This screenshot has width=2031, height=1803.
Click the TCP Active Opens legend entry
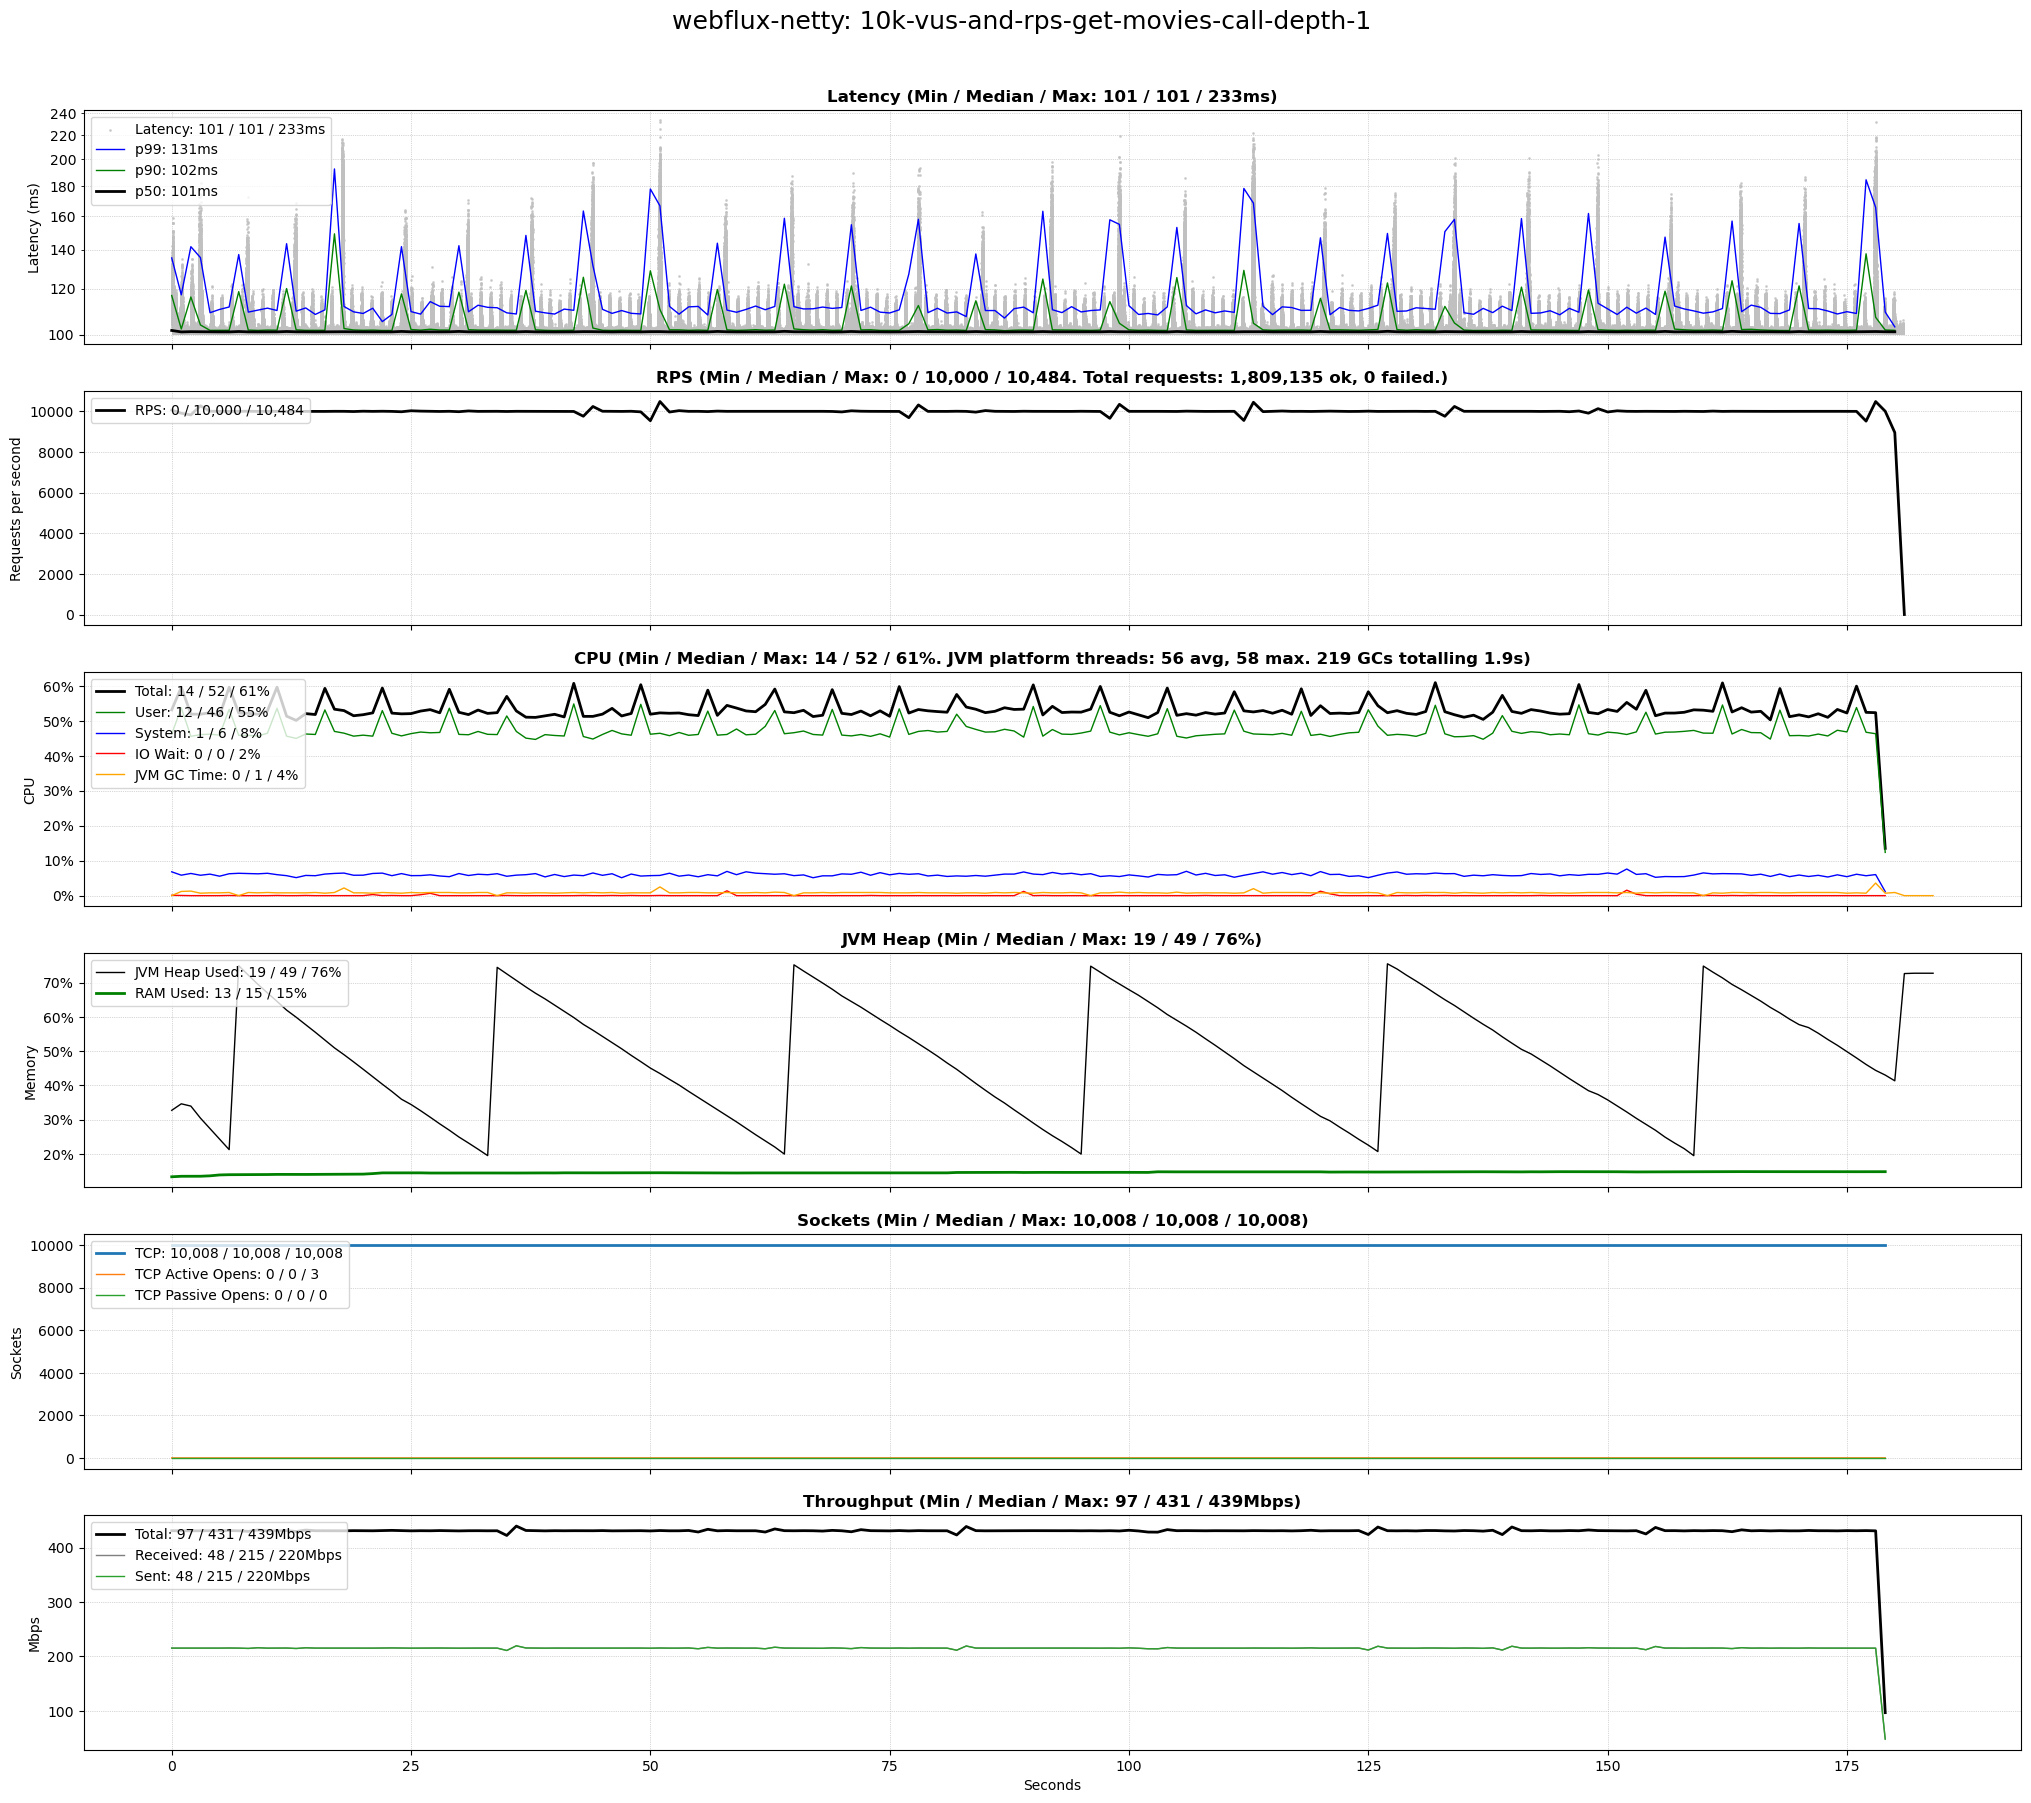pyautogui.click(x=226, y=1274)
